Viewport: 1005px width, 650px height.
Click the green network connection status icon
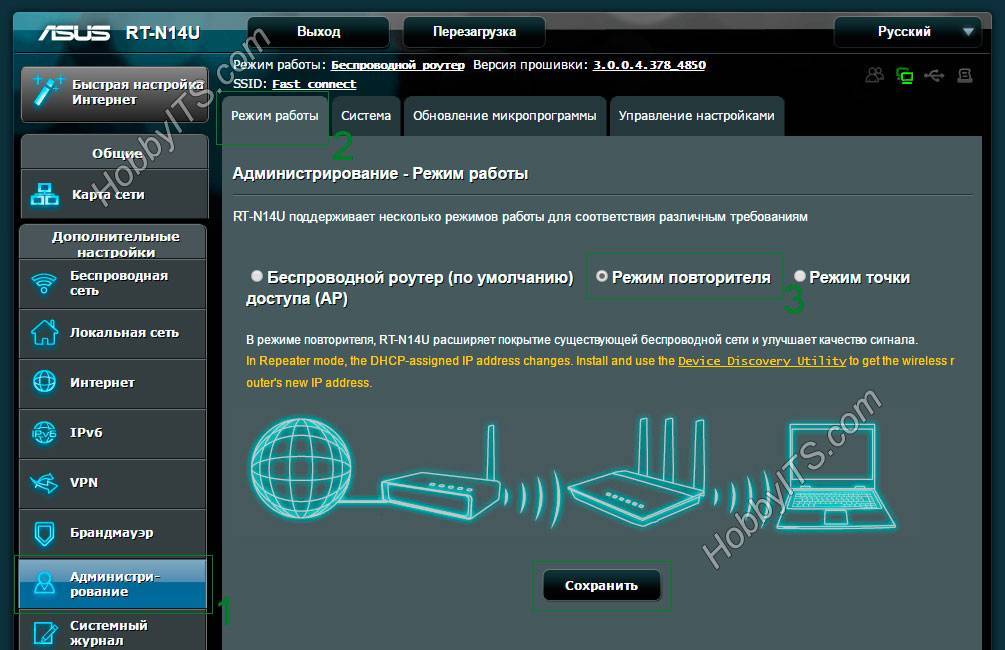pos(905,75)
